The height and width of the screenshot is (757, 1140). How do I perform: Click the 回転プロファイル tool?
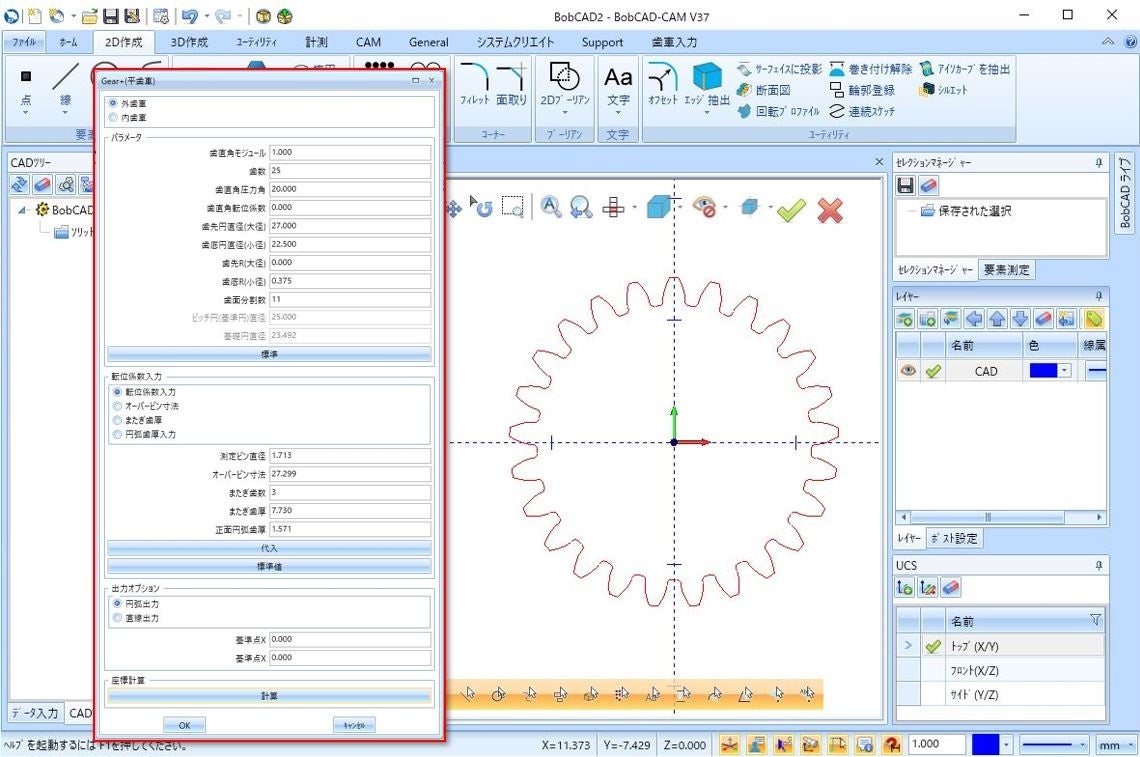point(779,111)
